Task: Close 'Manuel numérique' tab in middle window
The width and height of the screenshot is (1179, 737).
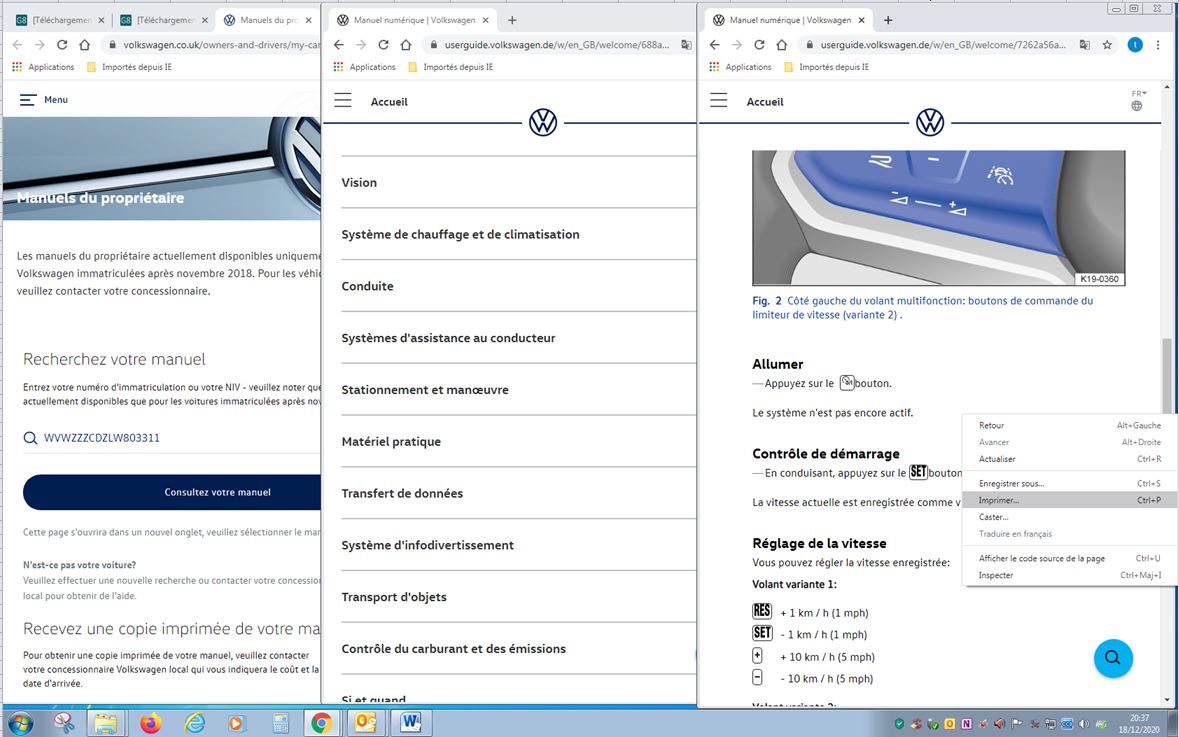Action: tap(486, 20)
